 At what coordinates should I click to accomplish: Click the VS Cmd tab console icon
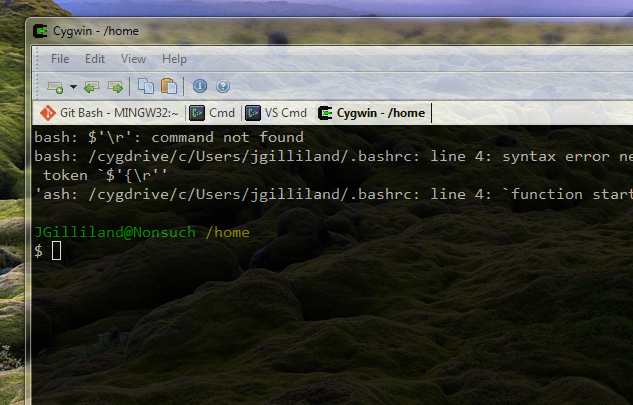tap(253, 113)
